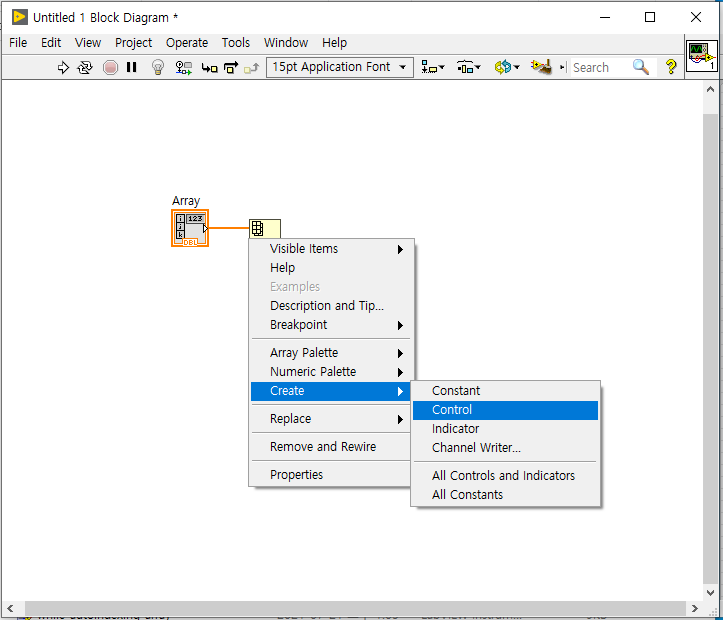Open the Help menu in the menu bar
The width and height of the screenshot is (723, 620).
click(334, 43)
